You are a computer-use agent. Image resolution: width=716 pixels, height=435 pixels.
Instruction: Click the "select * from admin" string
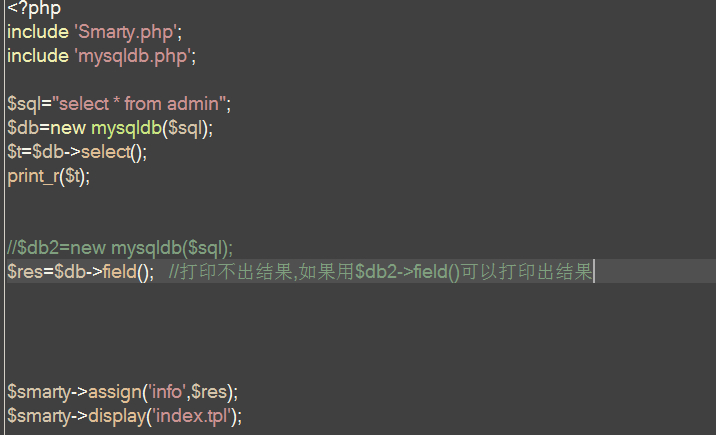139,104
